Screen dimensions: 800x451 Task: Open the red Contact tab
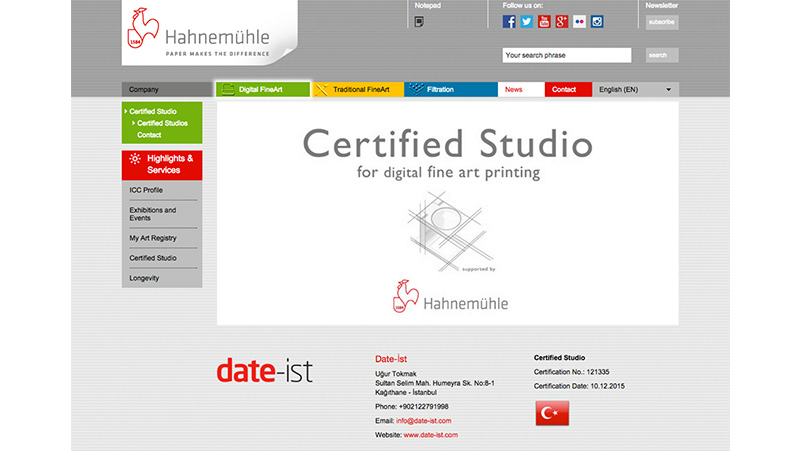568,89
